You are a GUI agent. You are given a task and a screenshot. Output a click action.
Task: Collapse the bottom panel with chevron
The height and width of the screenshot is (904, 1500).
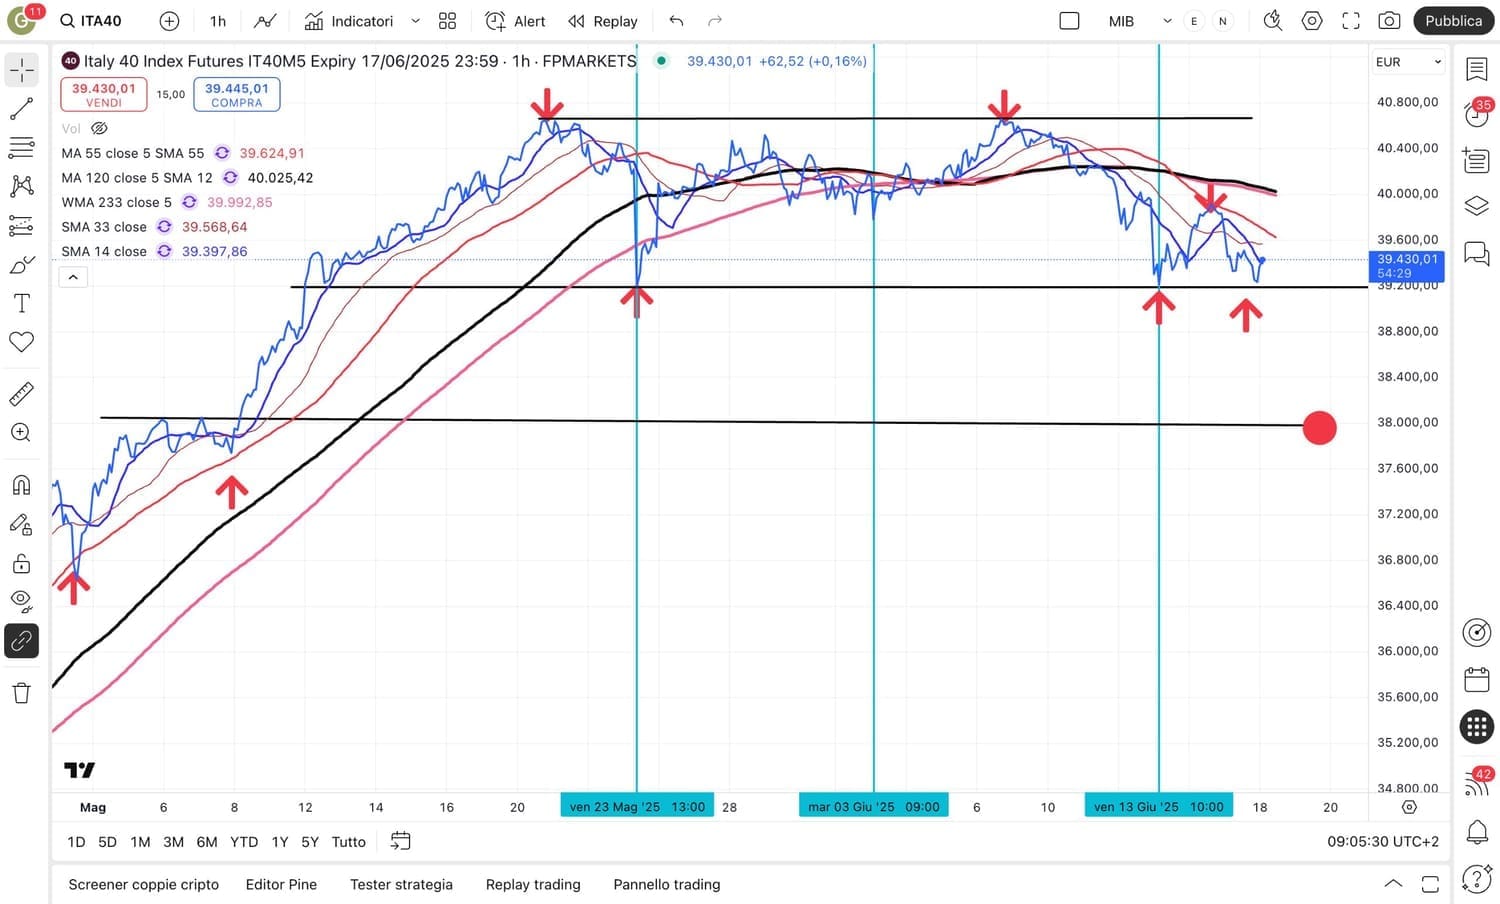(x=1393, y=884)
